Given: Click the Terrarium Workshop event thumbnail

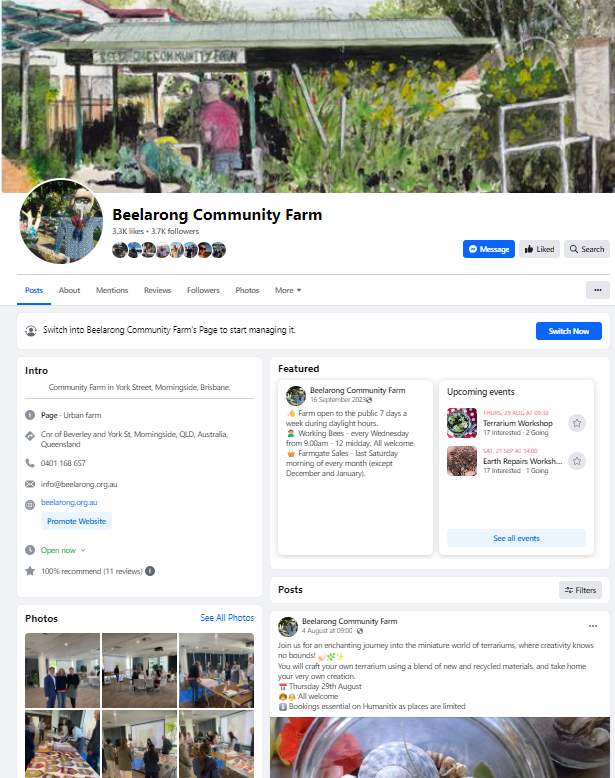Looking at the screenshot, I should (462, 423).
